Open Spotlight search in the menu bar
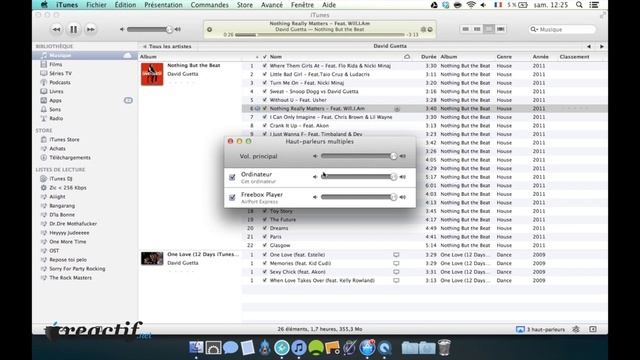Screen dimensions: 640x360 click(579, 5)
